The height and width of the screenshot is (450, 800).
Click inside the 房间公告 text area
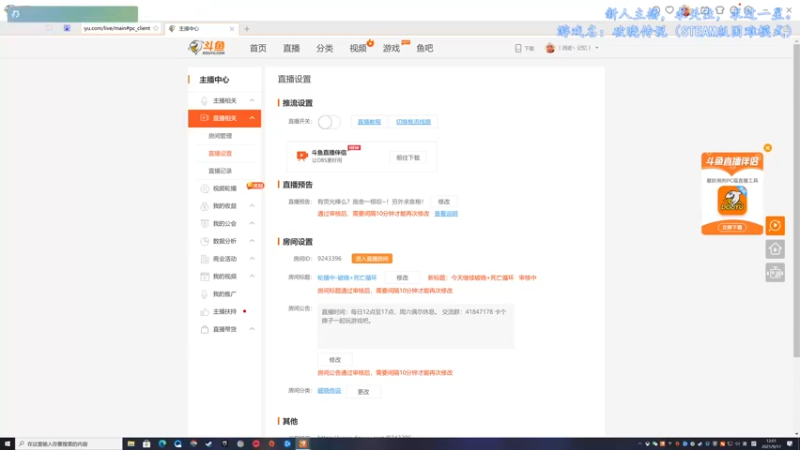click(415, 326)
